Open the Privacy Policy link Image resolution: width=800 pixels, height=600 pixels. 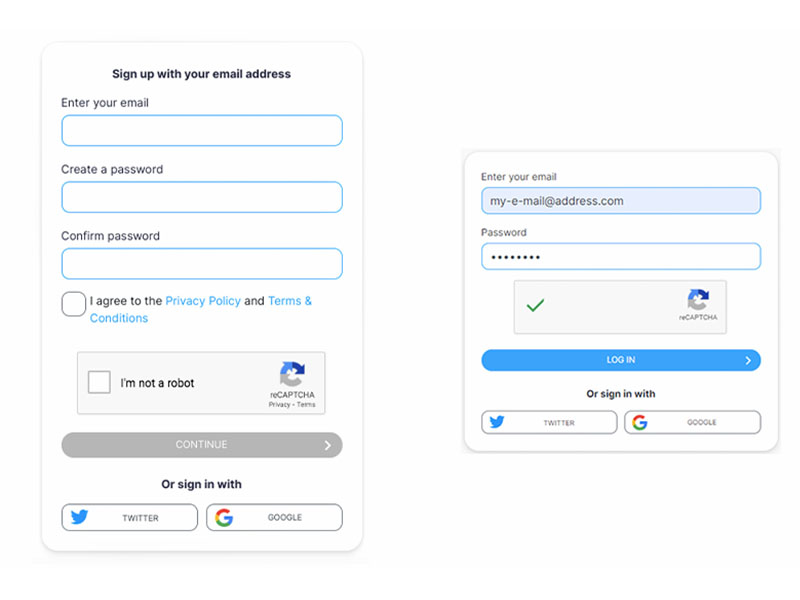coord(203,301)
